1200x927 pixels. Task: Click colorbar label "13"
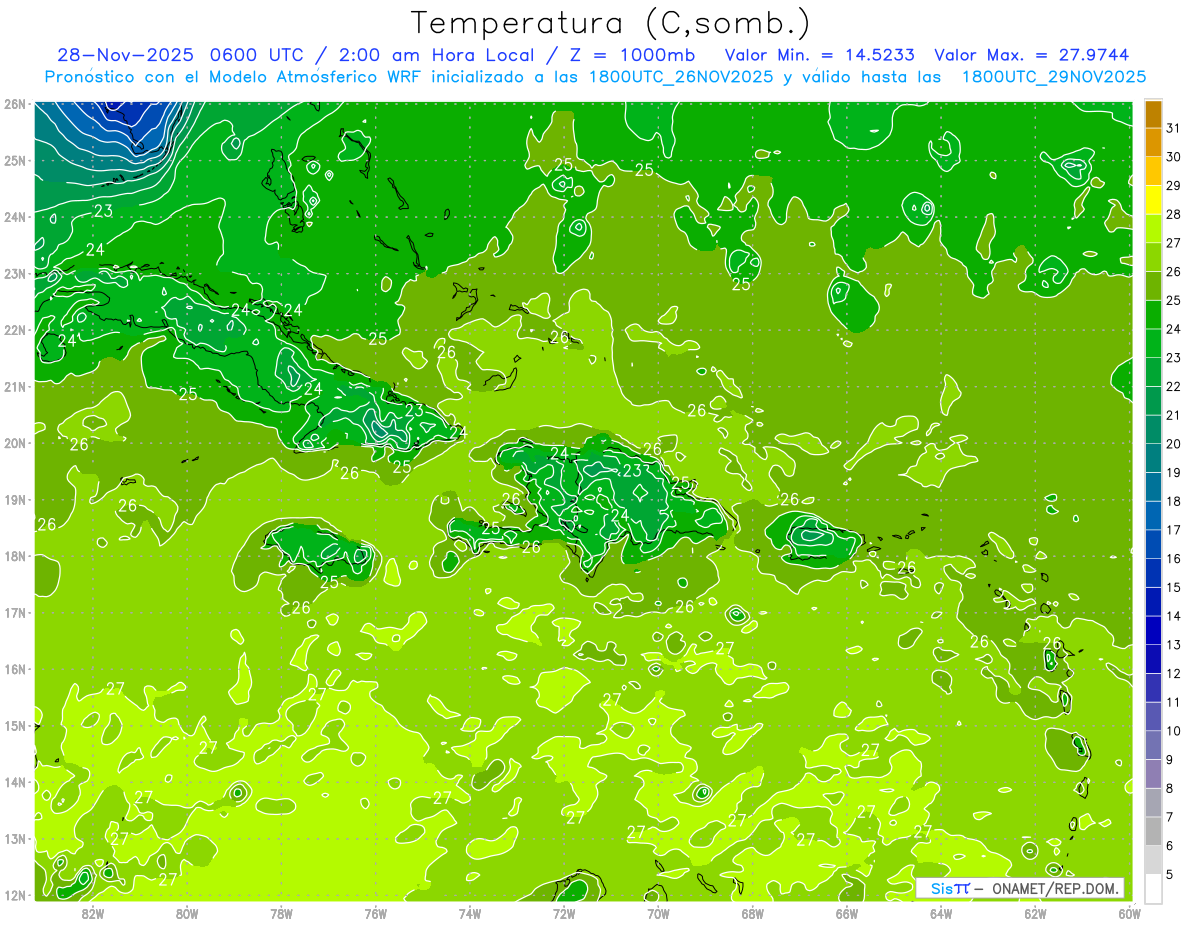(1174, 645)
